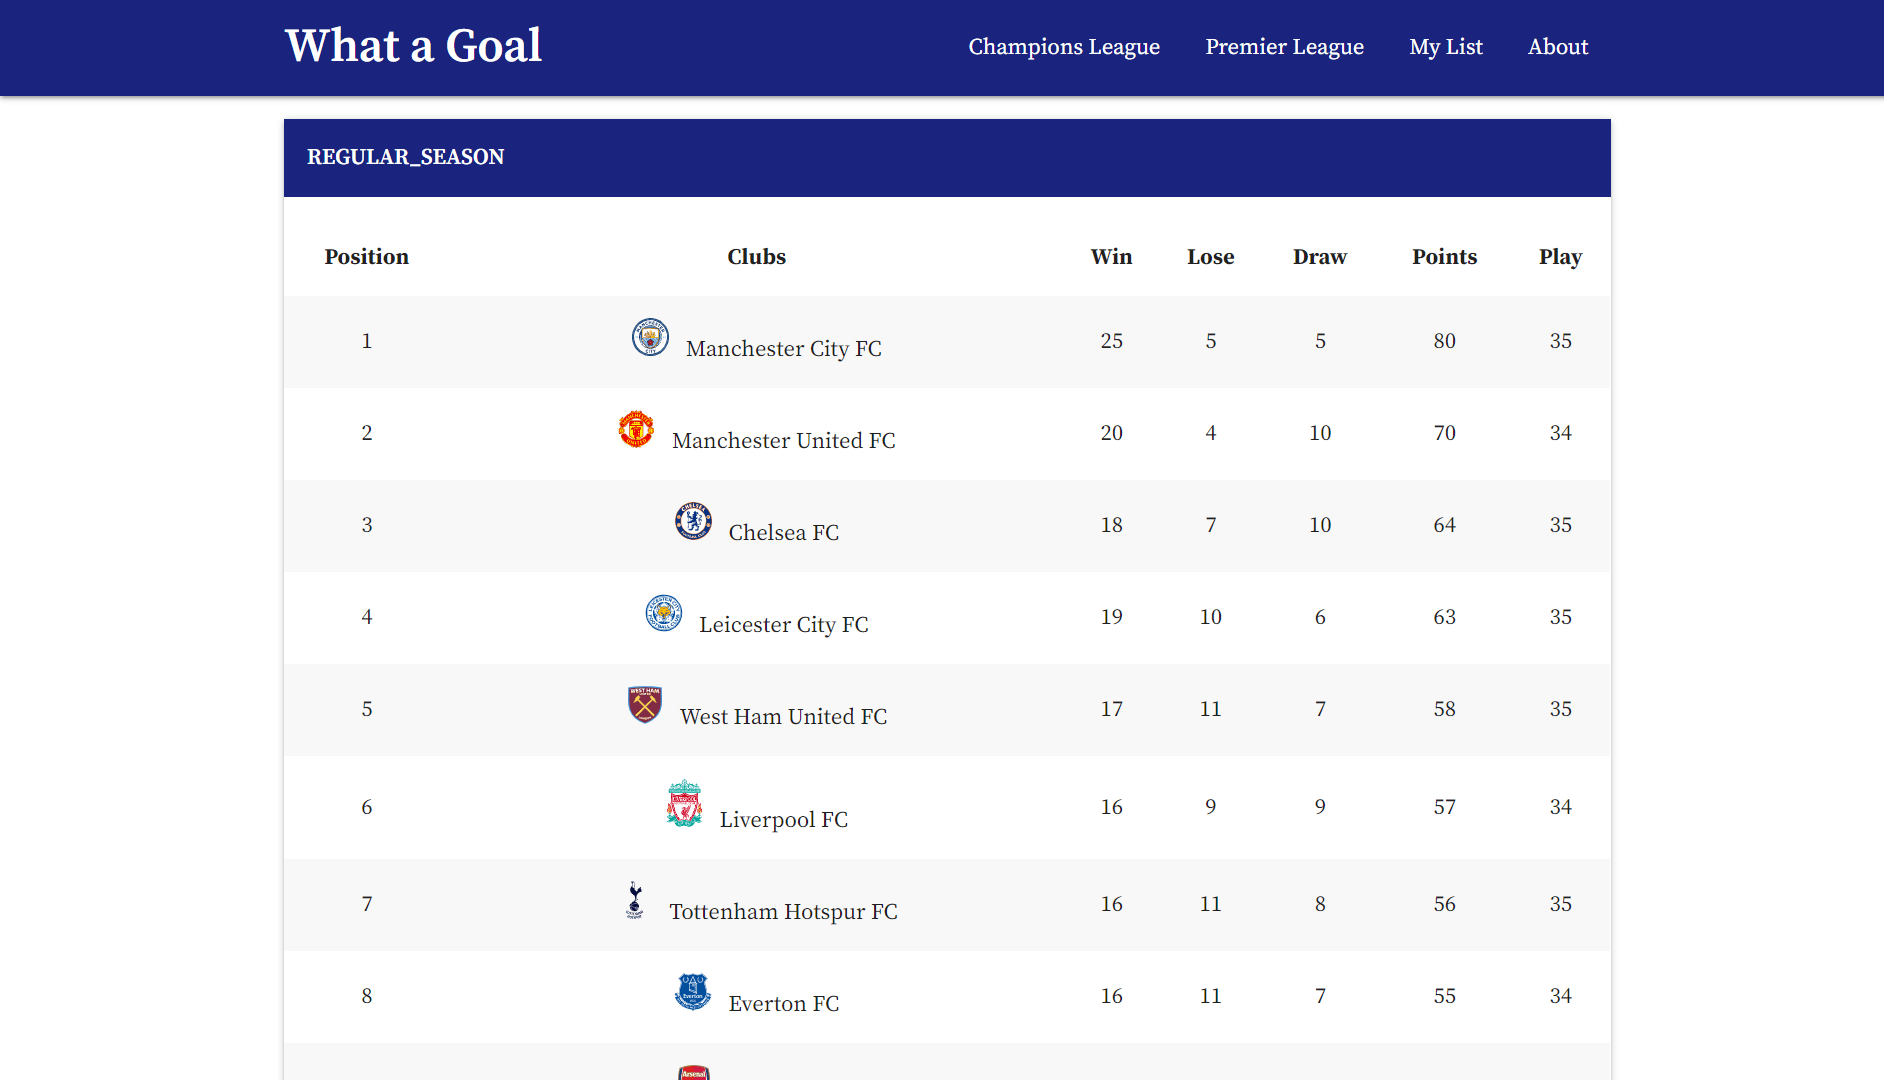
Task: Click the REGULAR_SEASON section heading
Action: tap(405, 157)
